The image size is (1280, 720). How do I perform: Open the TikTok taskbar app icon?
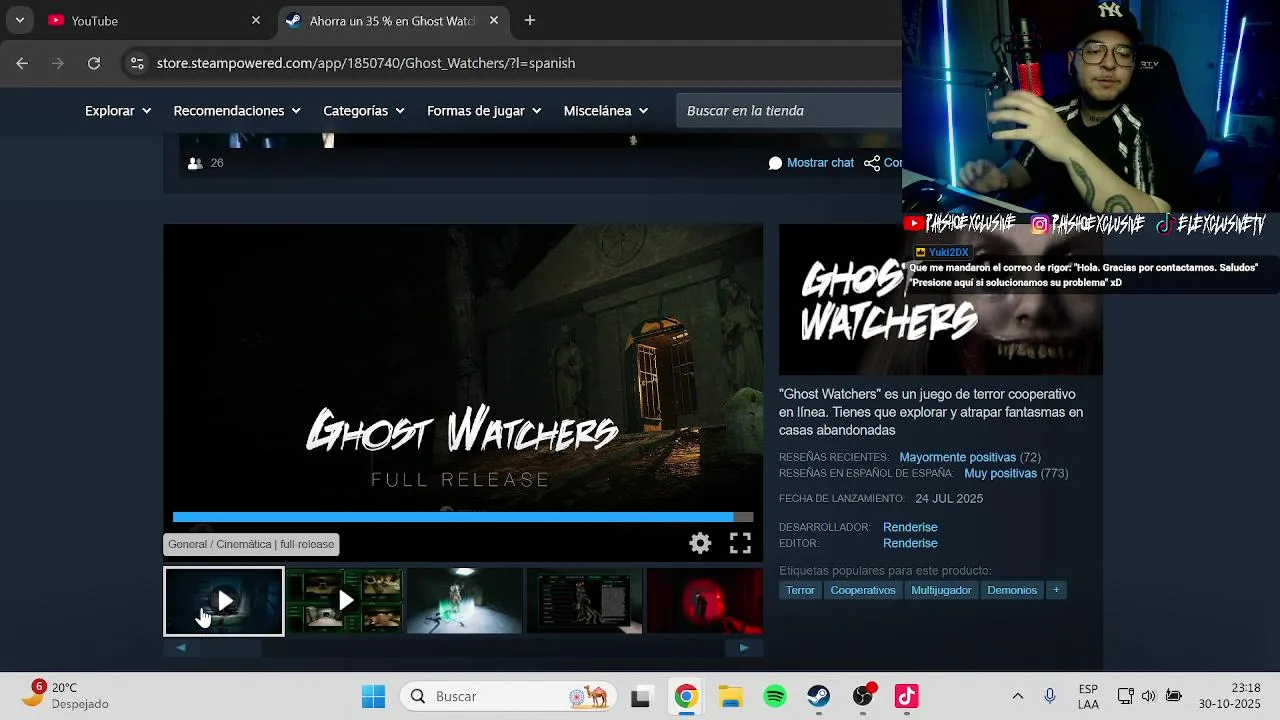pos(906,696)
